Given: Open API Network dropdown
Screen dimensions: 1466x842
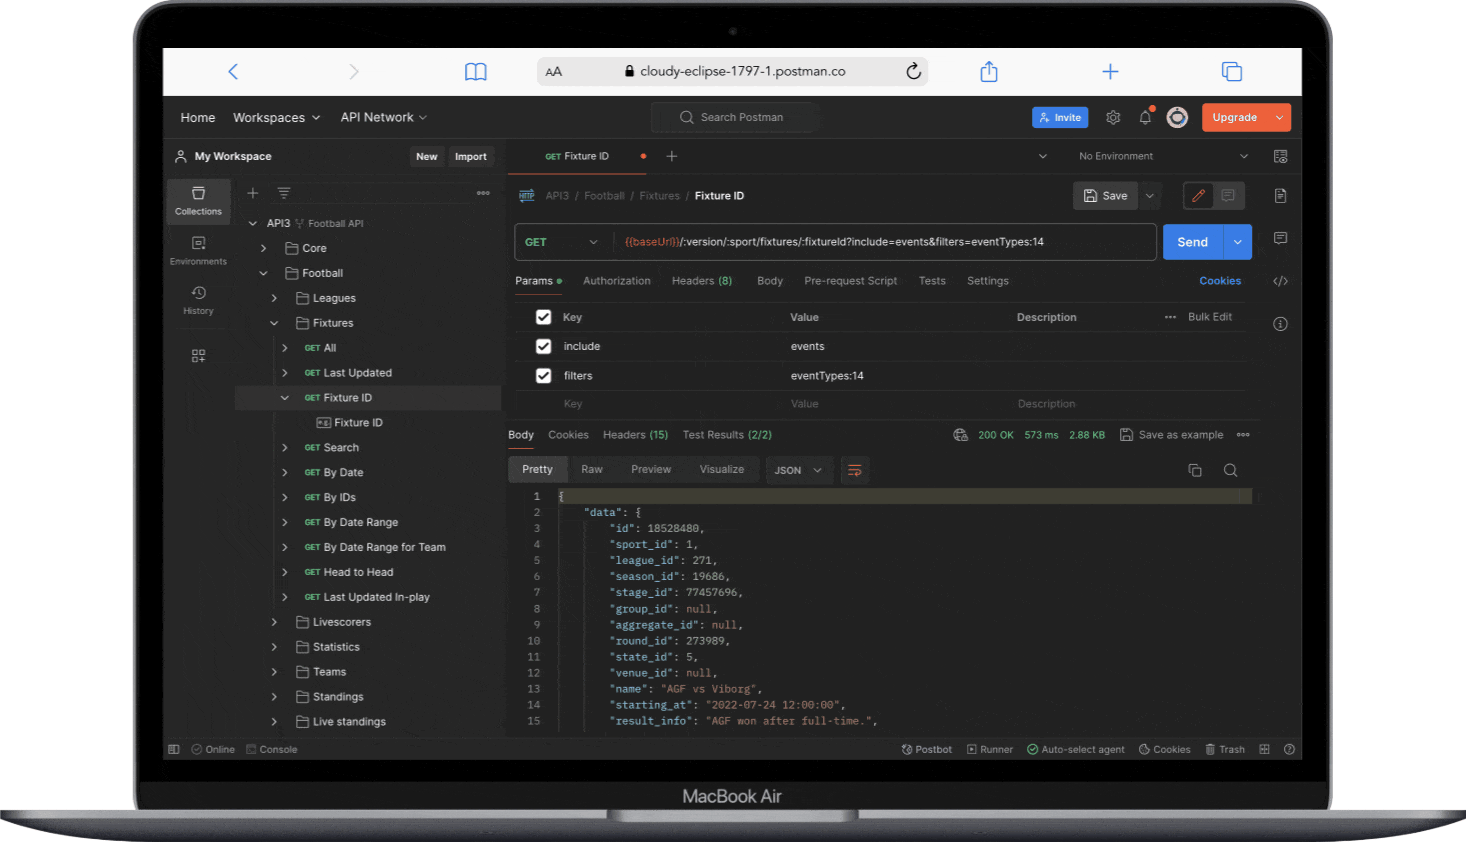Looking at the screenshot, I should point(384,117).
